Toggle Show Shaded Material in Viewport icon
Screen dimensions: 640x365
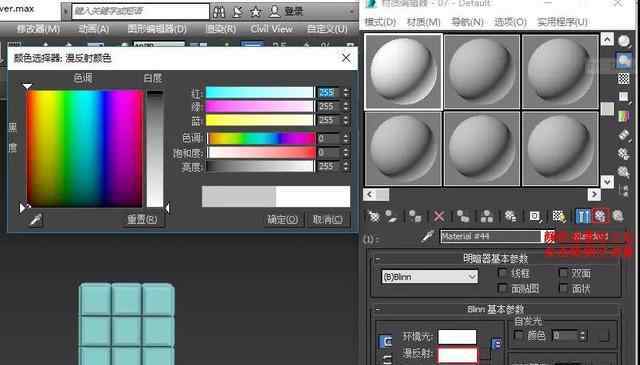(x=559, y=216)
